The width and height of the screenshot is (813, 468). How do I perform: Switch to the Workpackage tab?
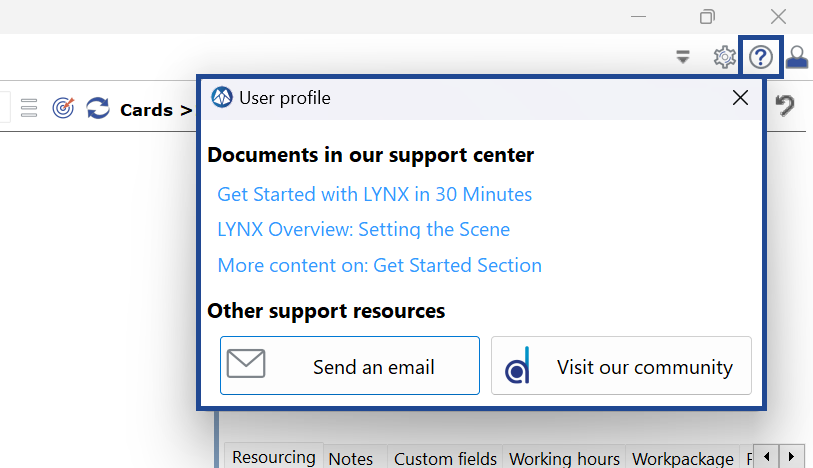pyautogui.click(x=682, y=458)
